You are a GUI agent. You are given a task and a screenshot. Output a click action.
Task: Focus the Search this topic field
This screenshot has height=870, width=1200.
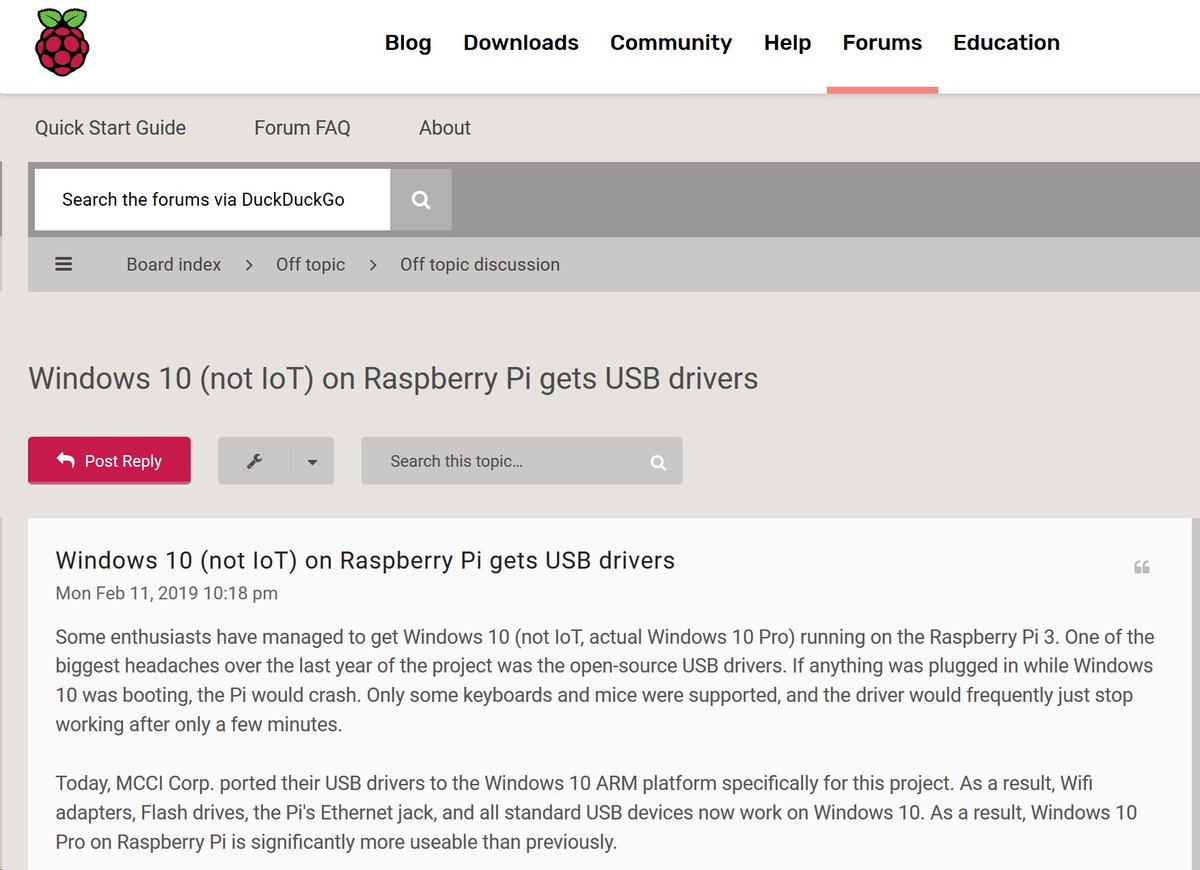498,461
